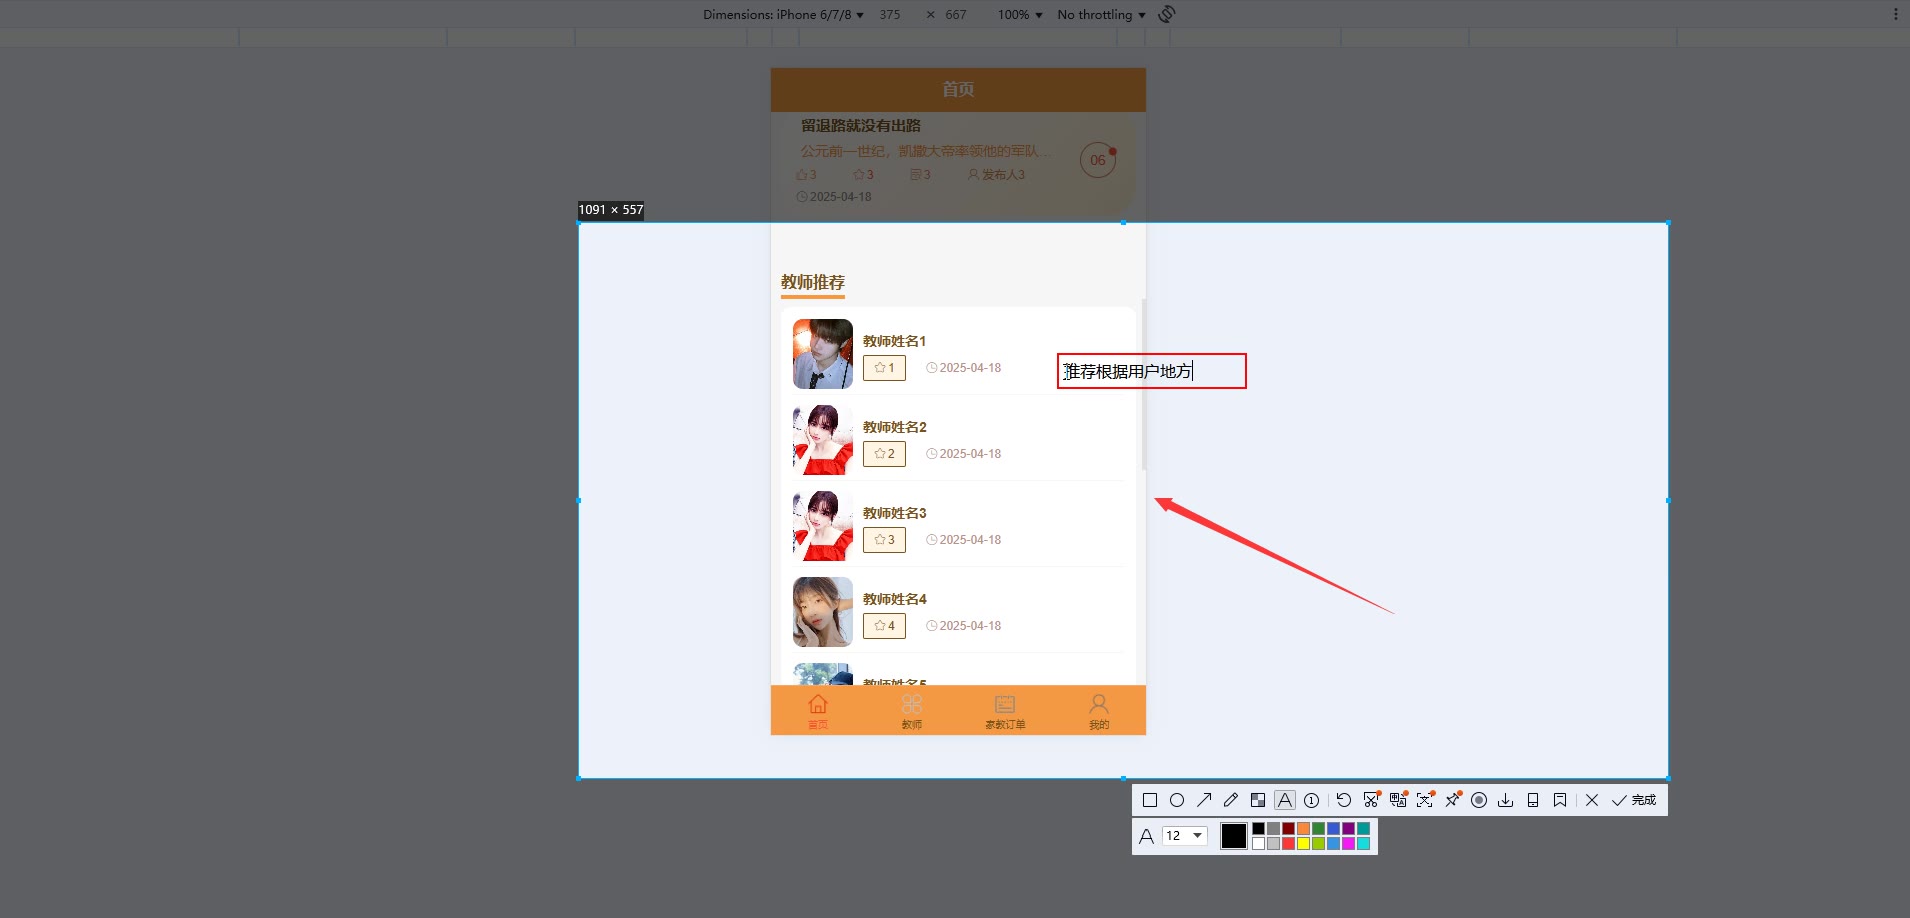
Task: Click the circled 06 date badge
Action: point(1098,160)
